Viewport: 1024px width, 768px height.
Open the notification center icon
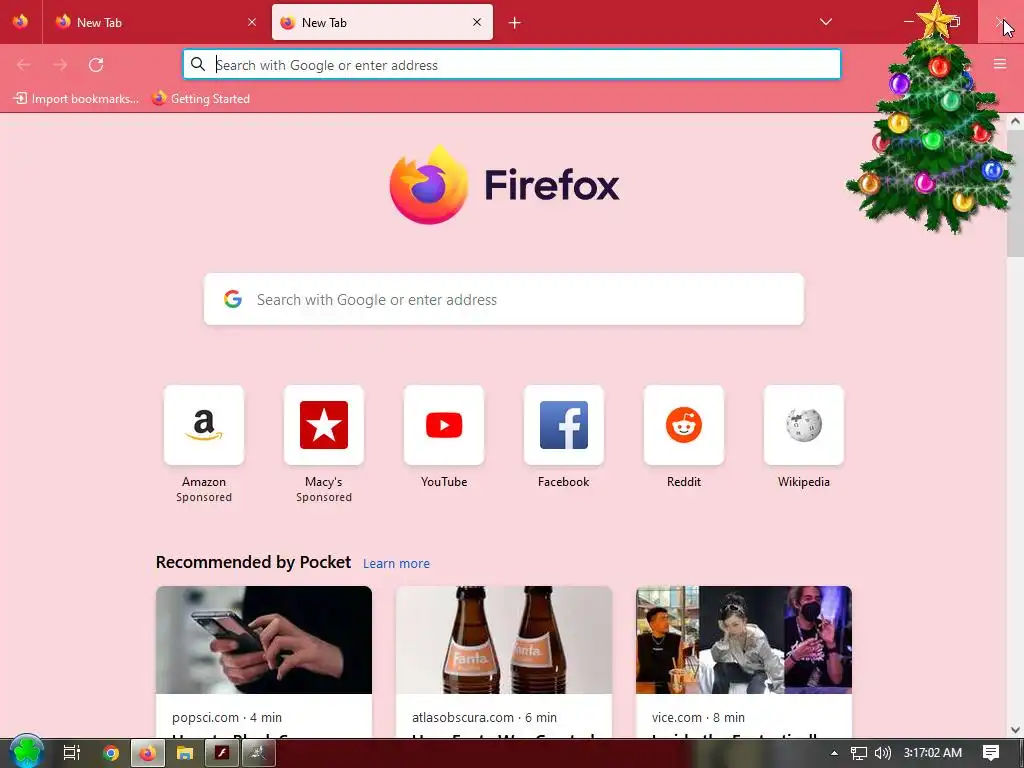tap(991, 753)
